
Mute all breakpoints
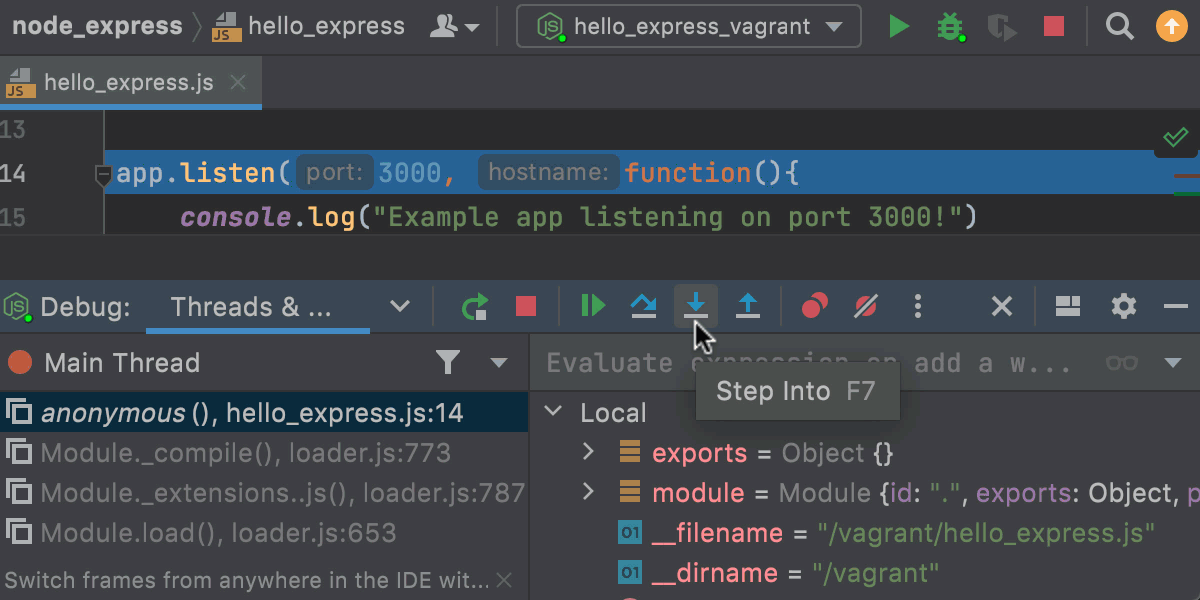tap(865, 306)
